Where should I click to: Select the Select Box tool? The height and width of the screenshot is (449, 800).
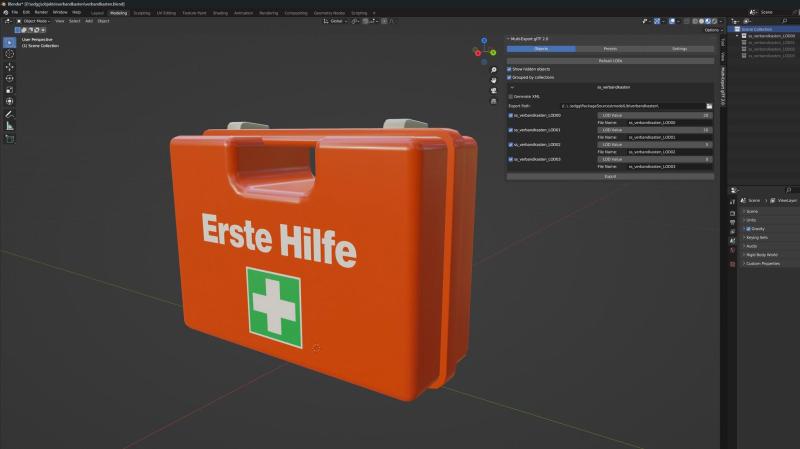10,42
